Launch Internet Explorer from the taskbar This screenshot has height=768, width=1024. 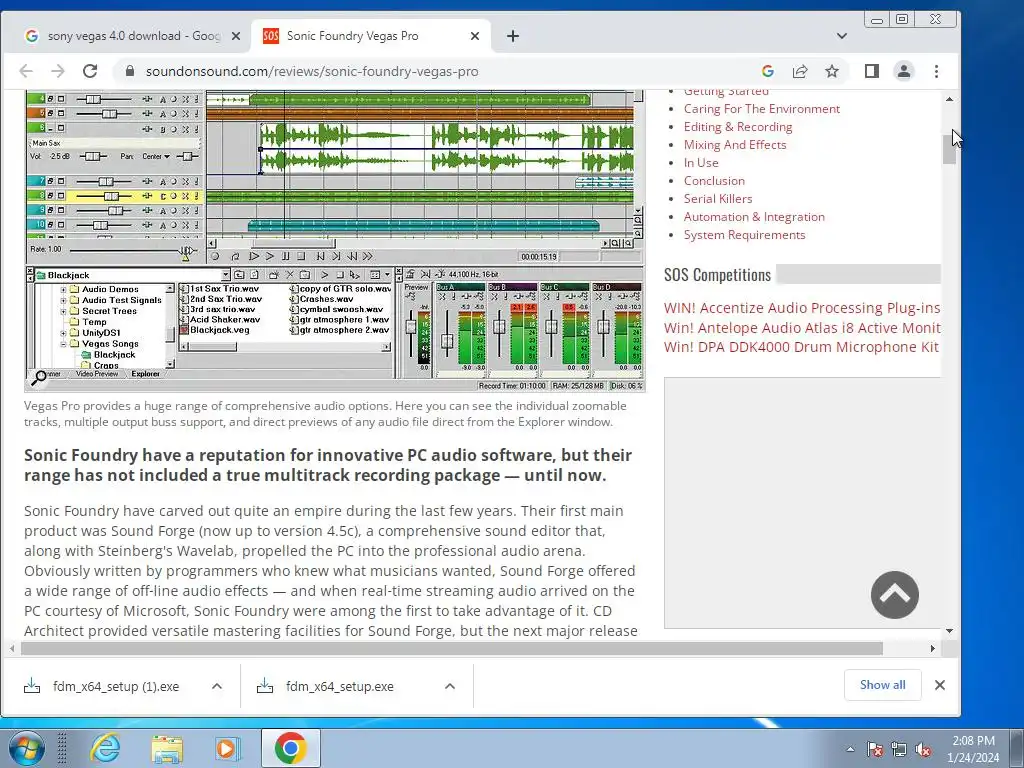coord(105,748)
